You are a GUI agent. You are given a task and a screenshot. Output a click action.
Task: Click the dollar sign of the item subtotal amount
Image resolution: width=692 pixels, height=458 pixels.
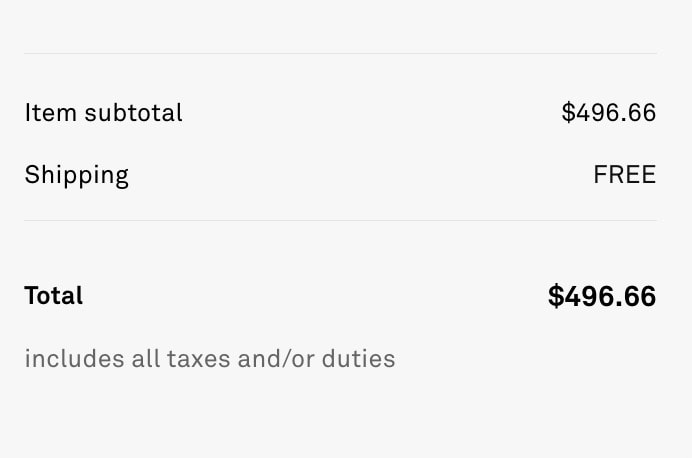click(x=568, y=113)
